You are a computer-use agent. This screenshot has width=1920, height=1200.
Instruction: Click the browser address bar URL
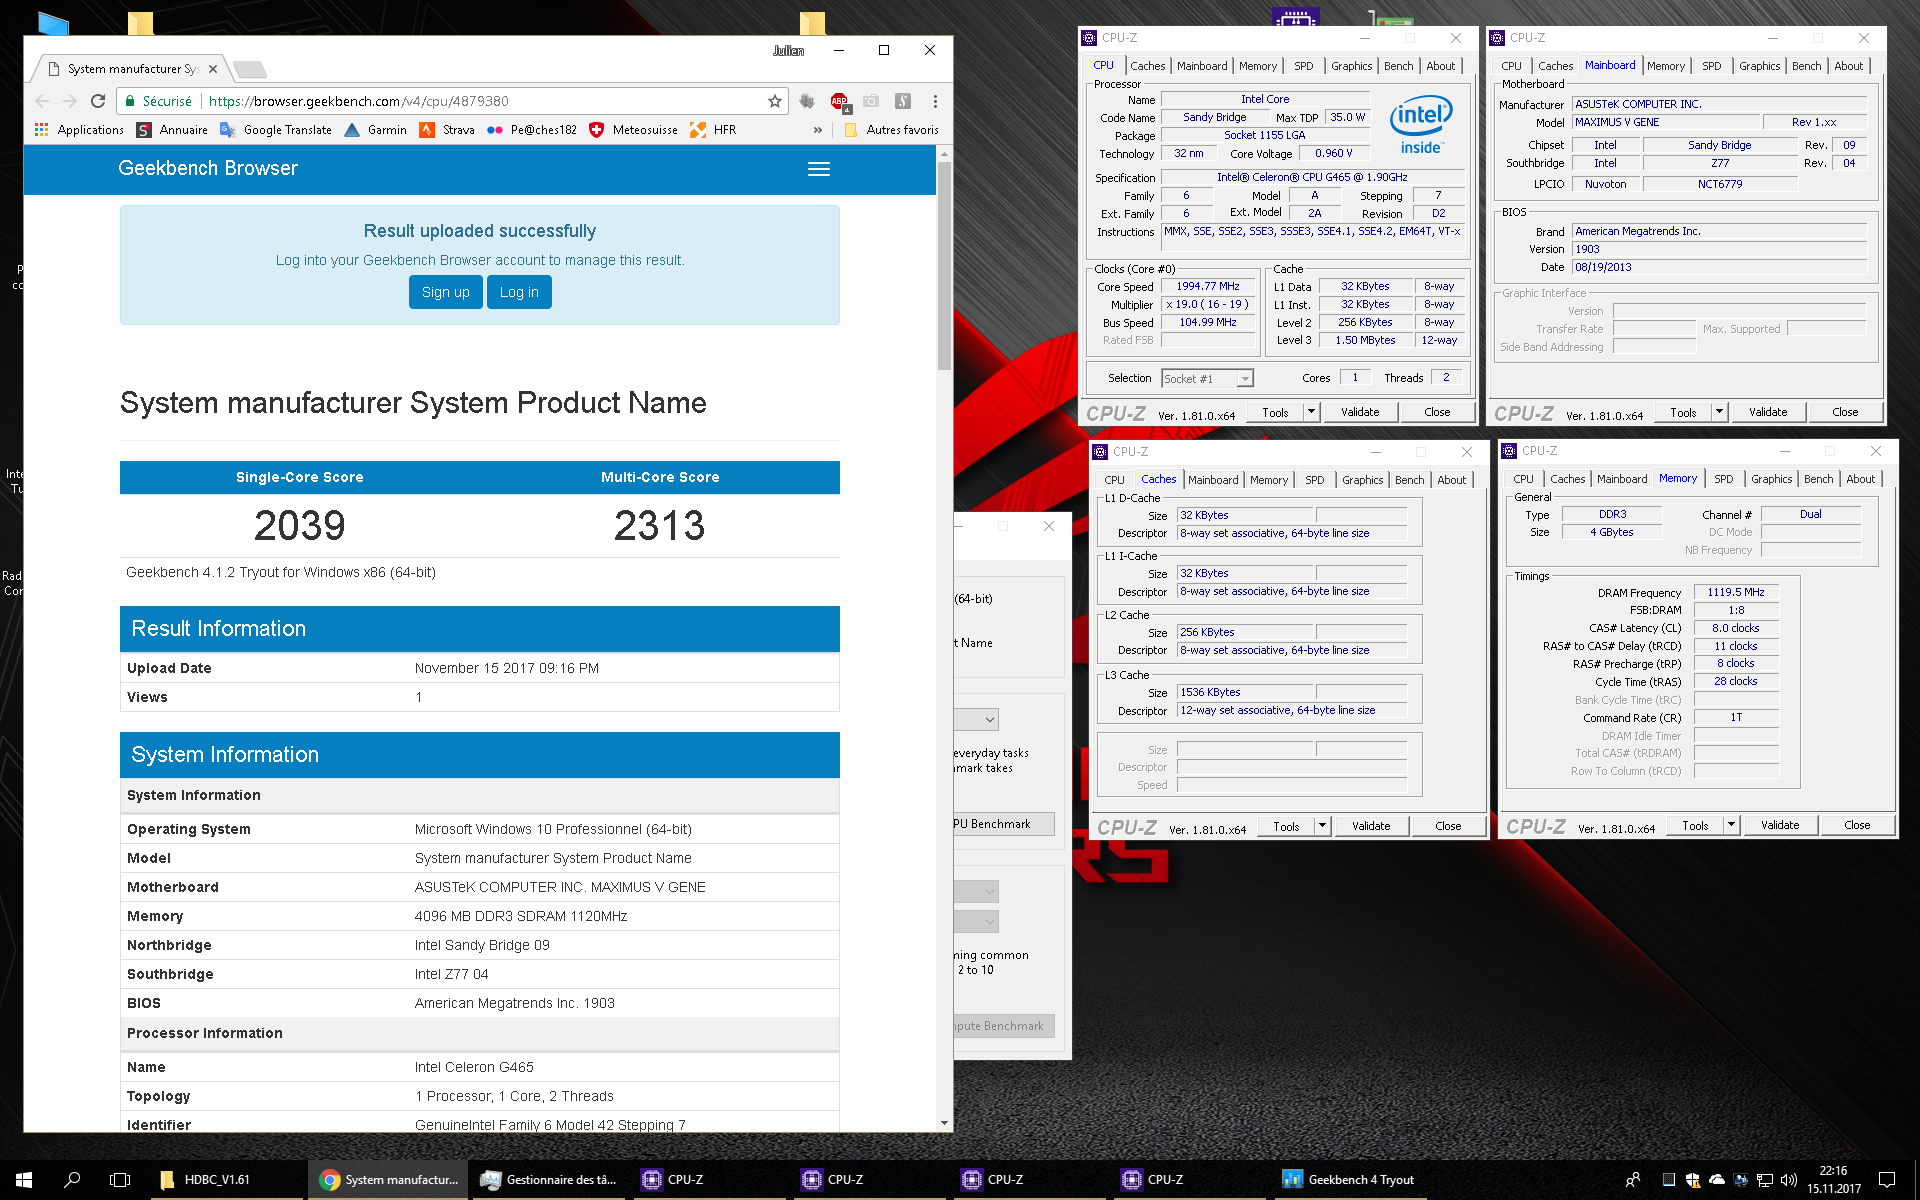coord(358,101)
